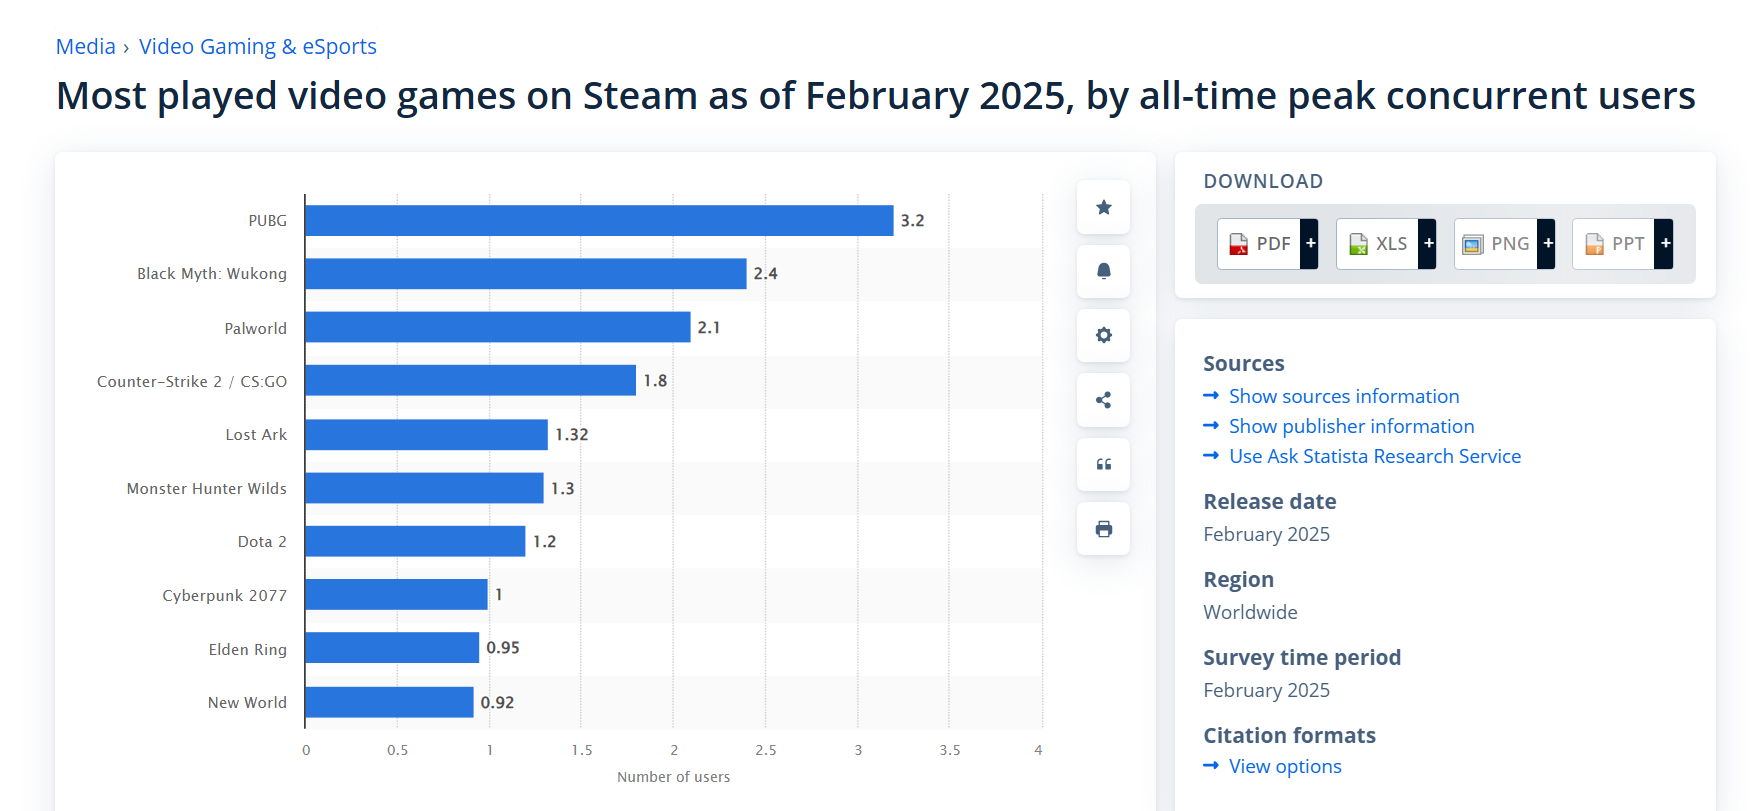The image size is (1763, 811).
Task: Click the Cyberpunk 2077 bar
Action: (396, 594)
